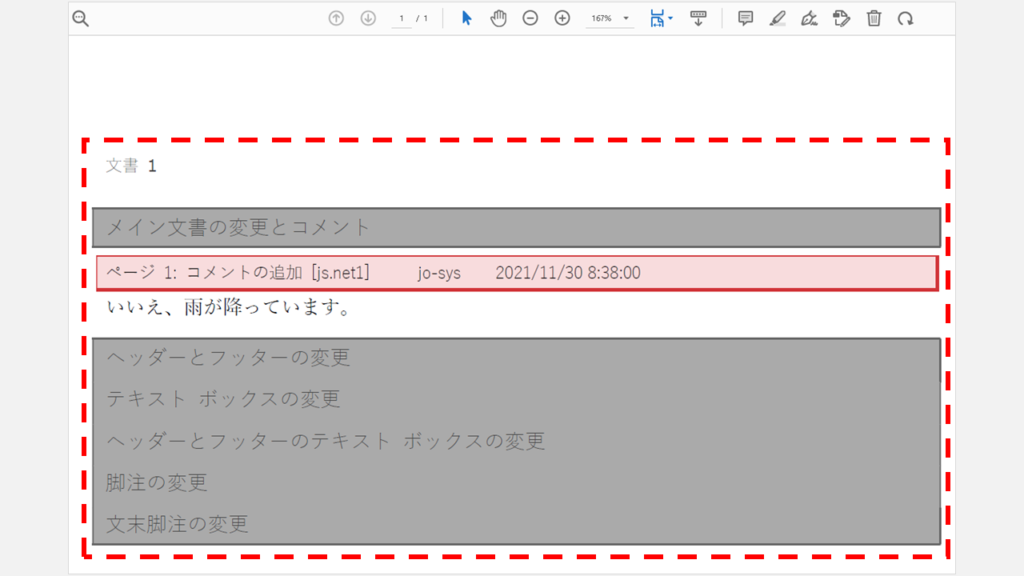1024x576 pixels.
Task: Activate the arrow selection tool
Action: [x=466, y=18]
